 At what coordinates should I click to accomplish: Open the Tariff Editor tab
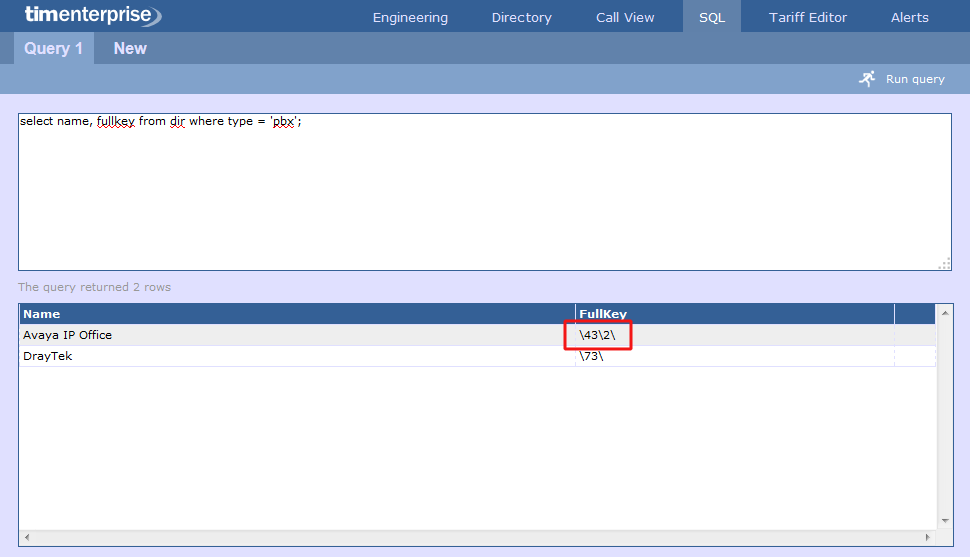[x=807, y=17]
